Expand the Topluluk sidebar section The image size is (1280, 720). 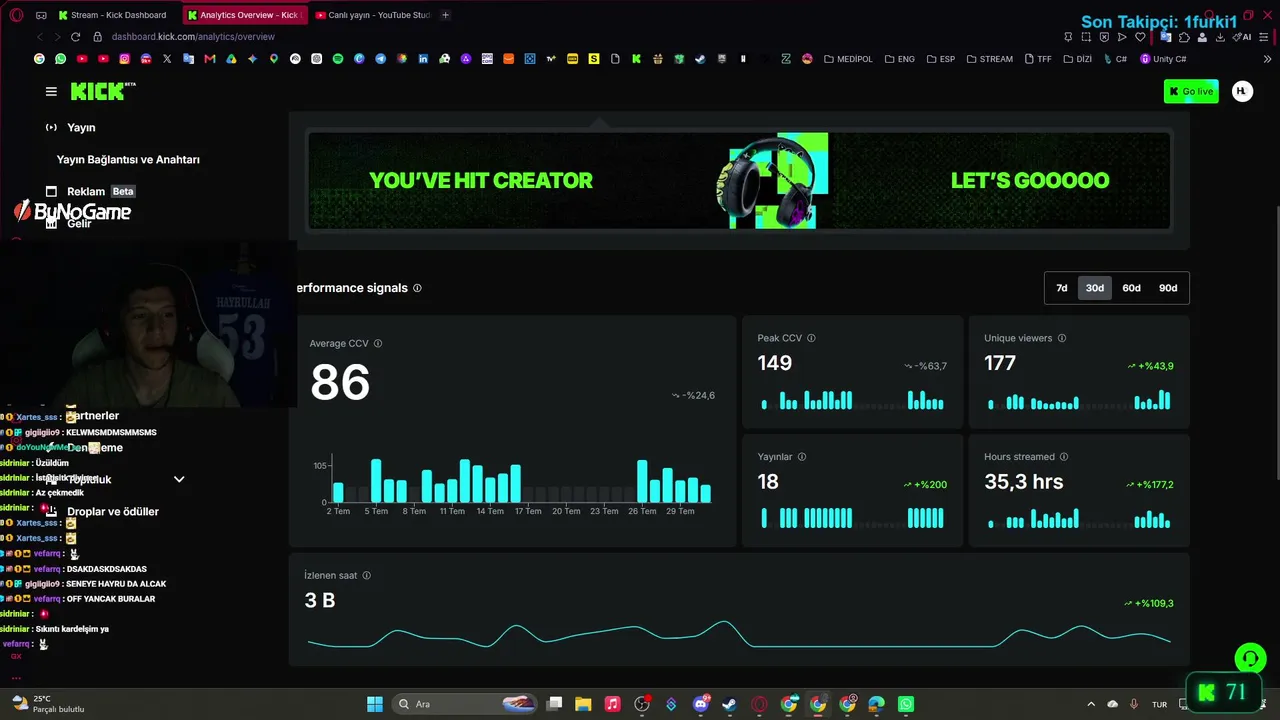[179, 479]
